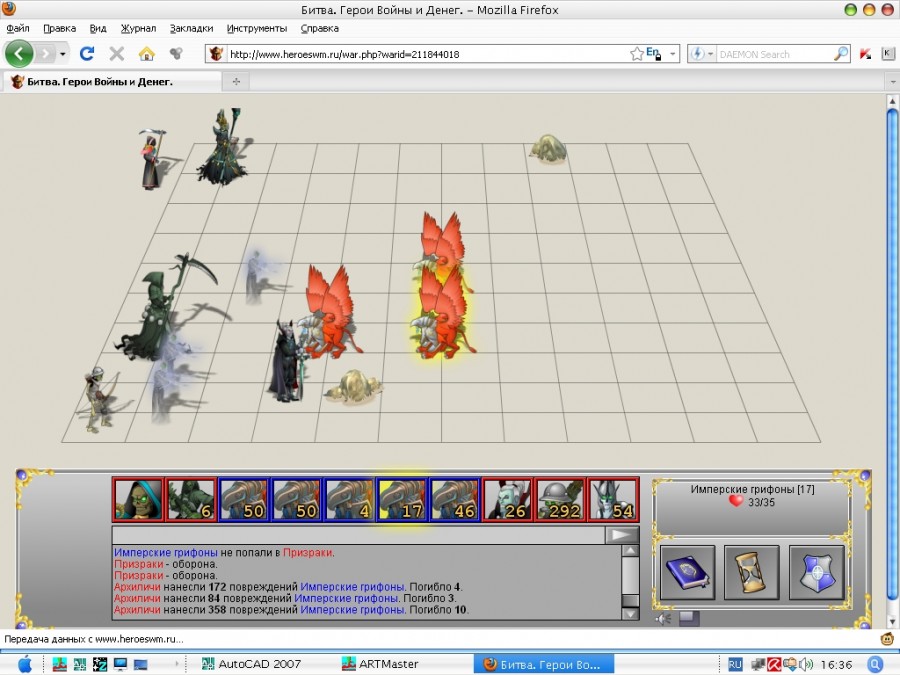The image size is (900, 675).
Task: Open the spellbook in battle panel
Action: tap(688, 572)
